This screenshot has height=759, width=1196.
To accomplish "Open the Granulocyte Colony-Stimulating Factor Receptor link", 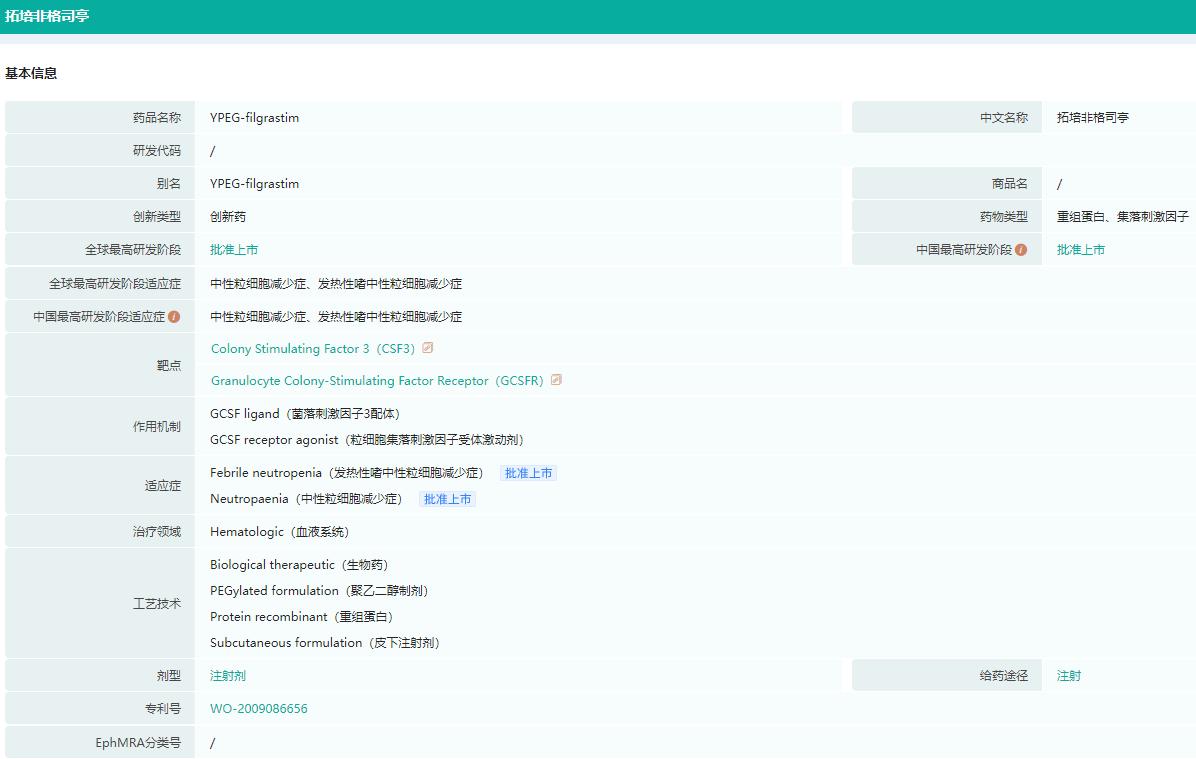I will click(378, 380).
